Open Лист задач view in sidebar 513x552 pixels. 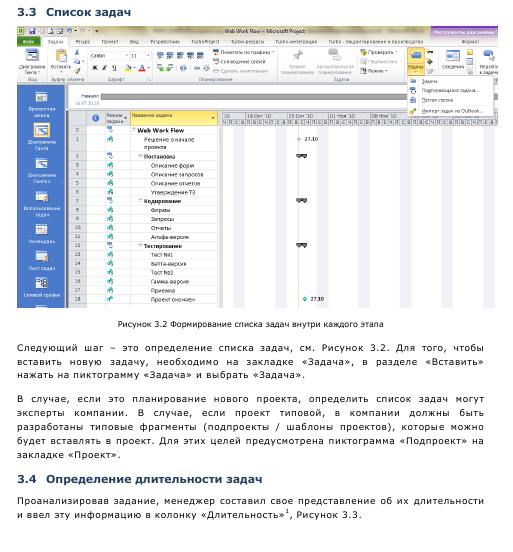(42, 261)
